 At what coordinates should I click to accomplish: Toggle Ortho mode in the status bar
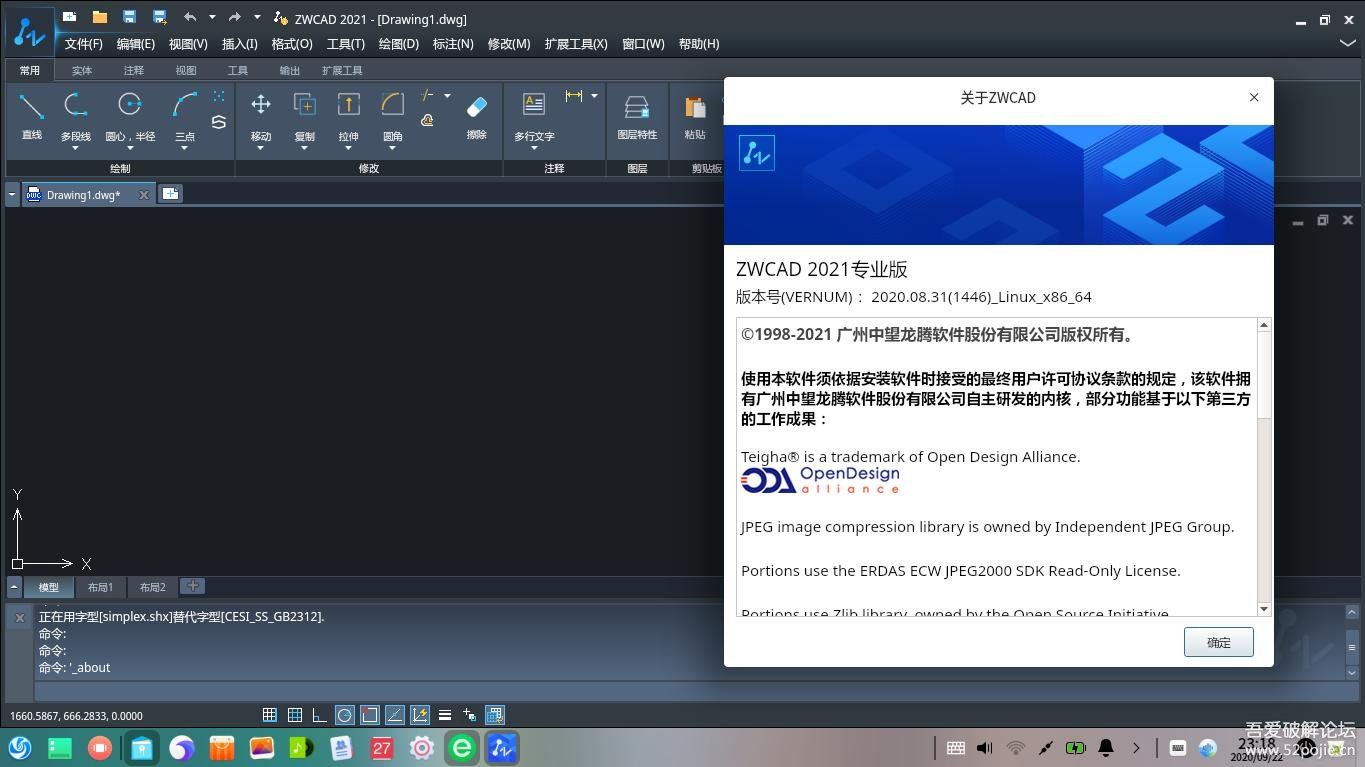coord(320,715)
